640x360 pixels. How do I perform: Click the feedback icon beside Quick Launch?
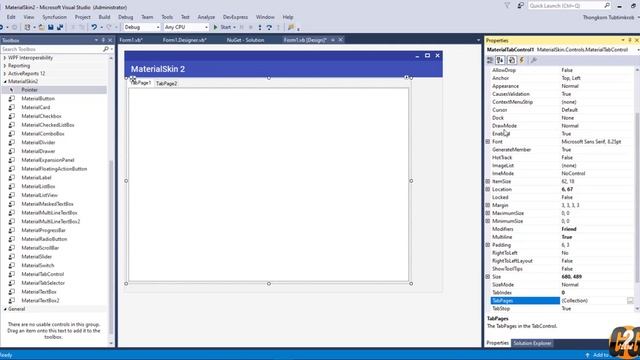click(x=520, y=6)
